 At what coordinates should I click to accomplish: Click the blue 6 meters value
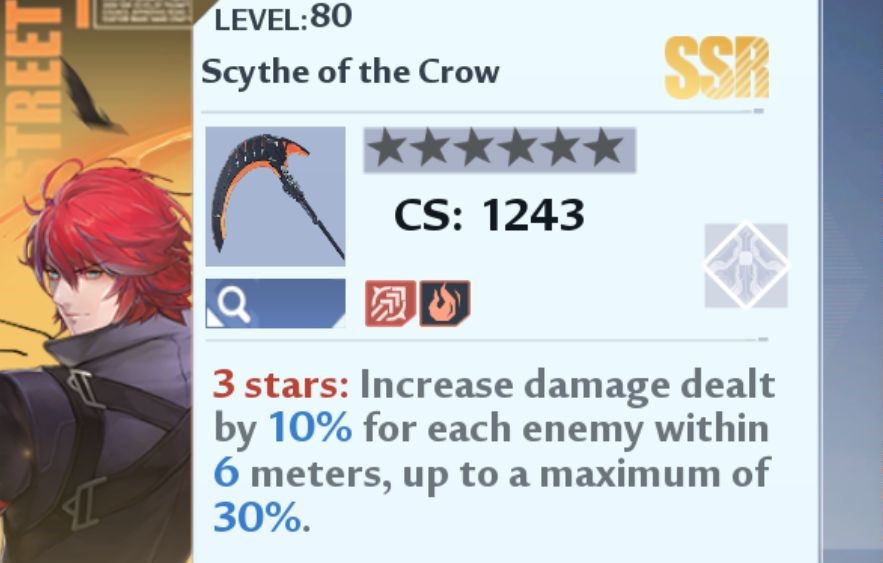(226, 473)
